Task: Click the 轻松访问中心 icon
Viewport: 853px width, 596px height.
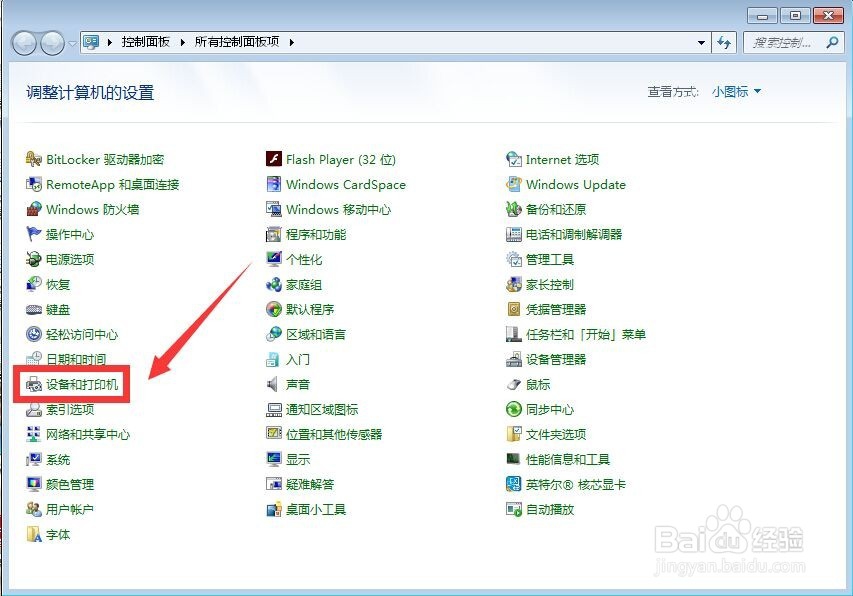Action: point(34,334)
